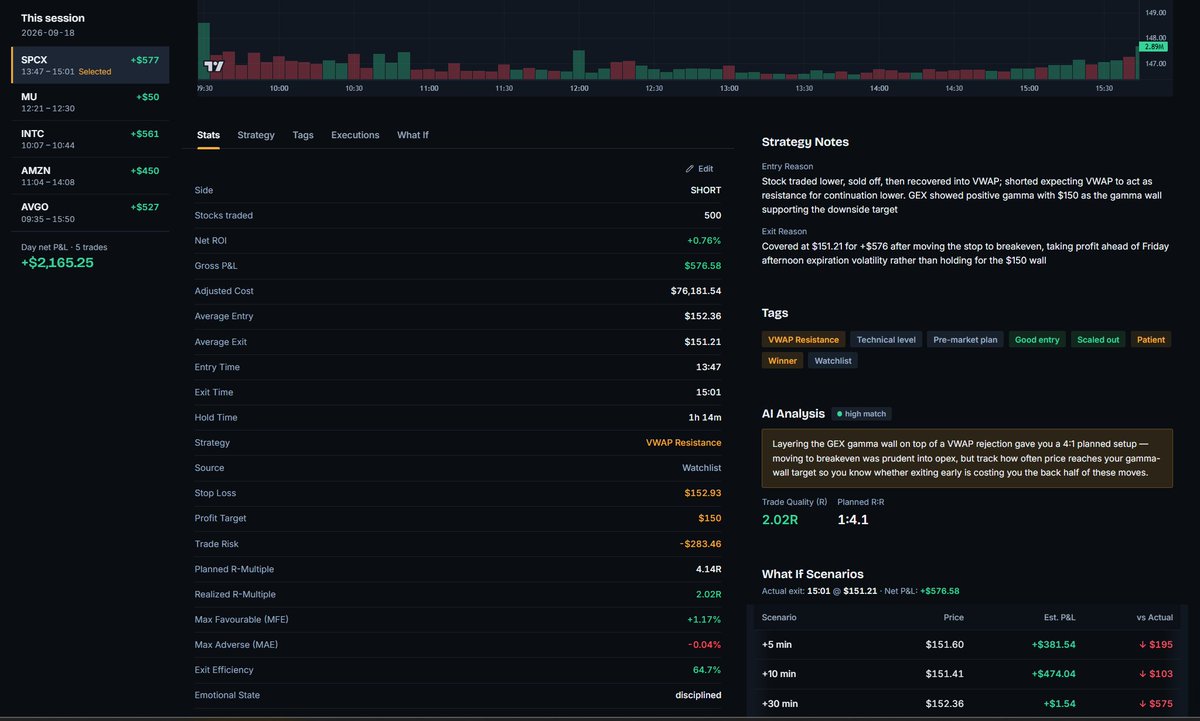Image resolution: width=1200 pixels, height=721 pixels.
Task: Click the Profit Target value $150
Action: (709, 518)
